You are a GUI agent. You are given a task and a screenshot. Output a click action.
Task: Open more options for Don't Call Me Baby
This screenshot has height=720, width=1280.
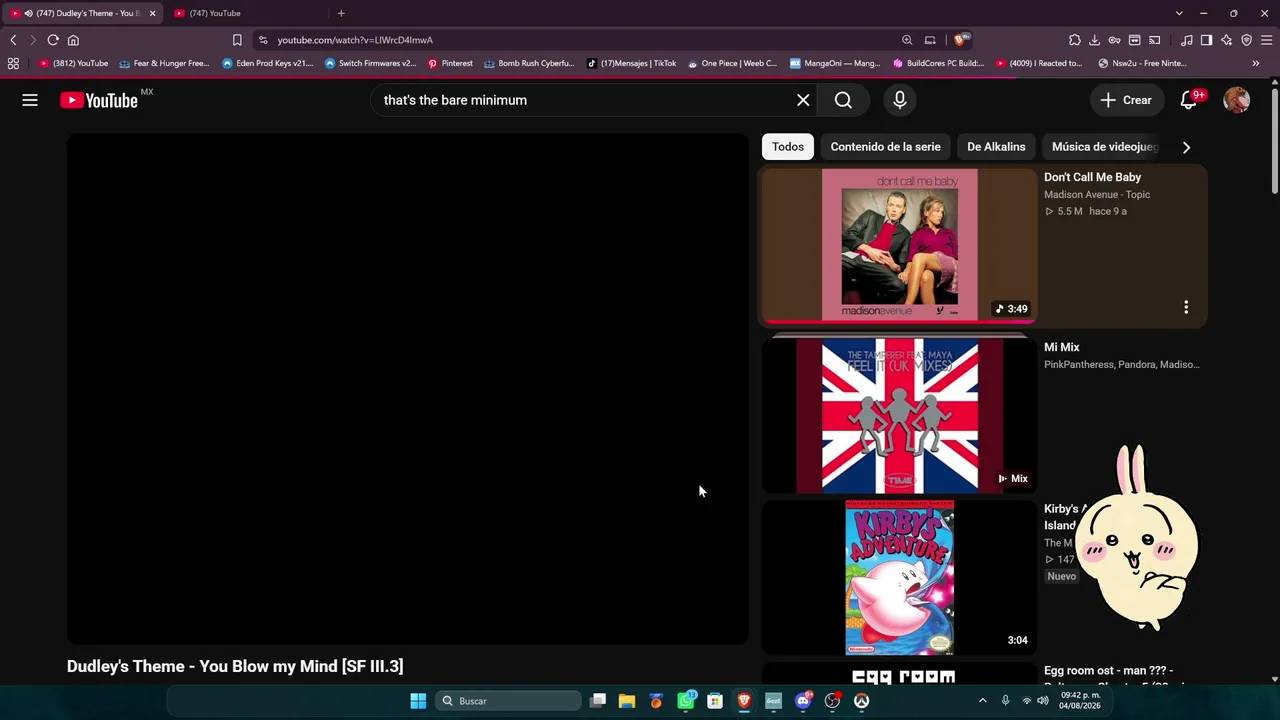(x=1186, y=307)
